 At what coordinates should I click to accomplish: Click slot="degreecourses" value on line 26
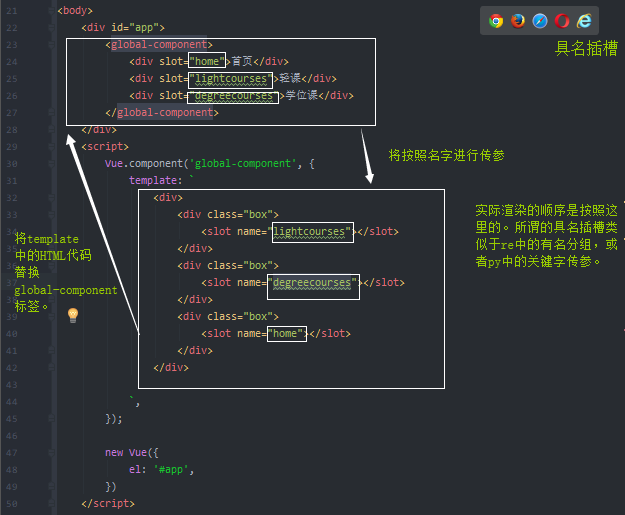(234, 96)
